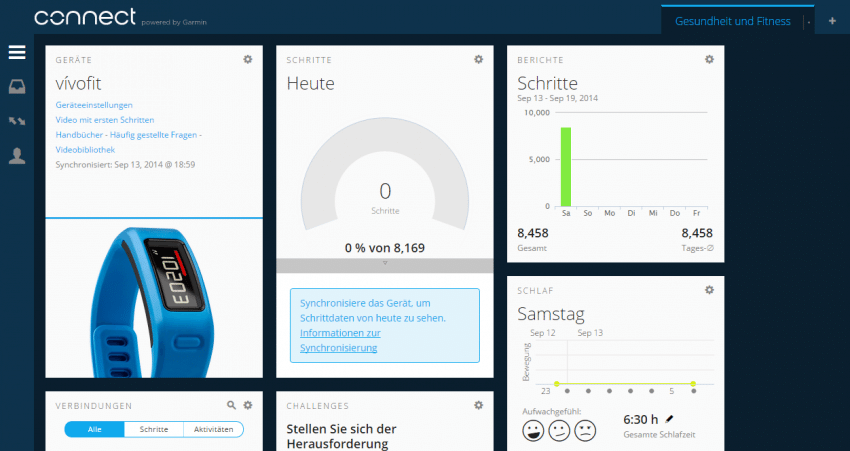The image size is (850, 451).
Task: Toggle Verbindungen filter to Aktivitäten
Action: [x=213, y=429]
